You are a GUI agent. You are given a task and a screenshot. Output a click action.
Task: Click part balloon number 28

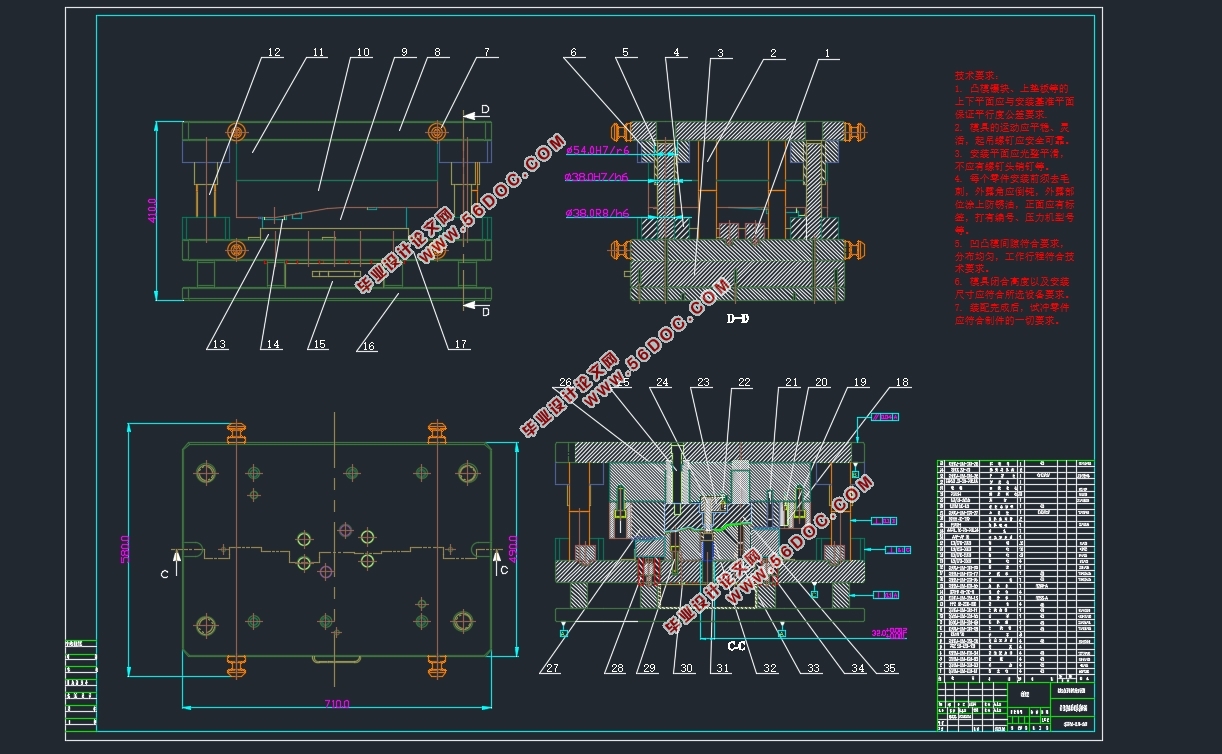[x=617, y=668]
